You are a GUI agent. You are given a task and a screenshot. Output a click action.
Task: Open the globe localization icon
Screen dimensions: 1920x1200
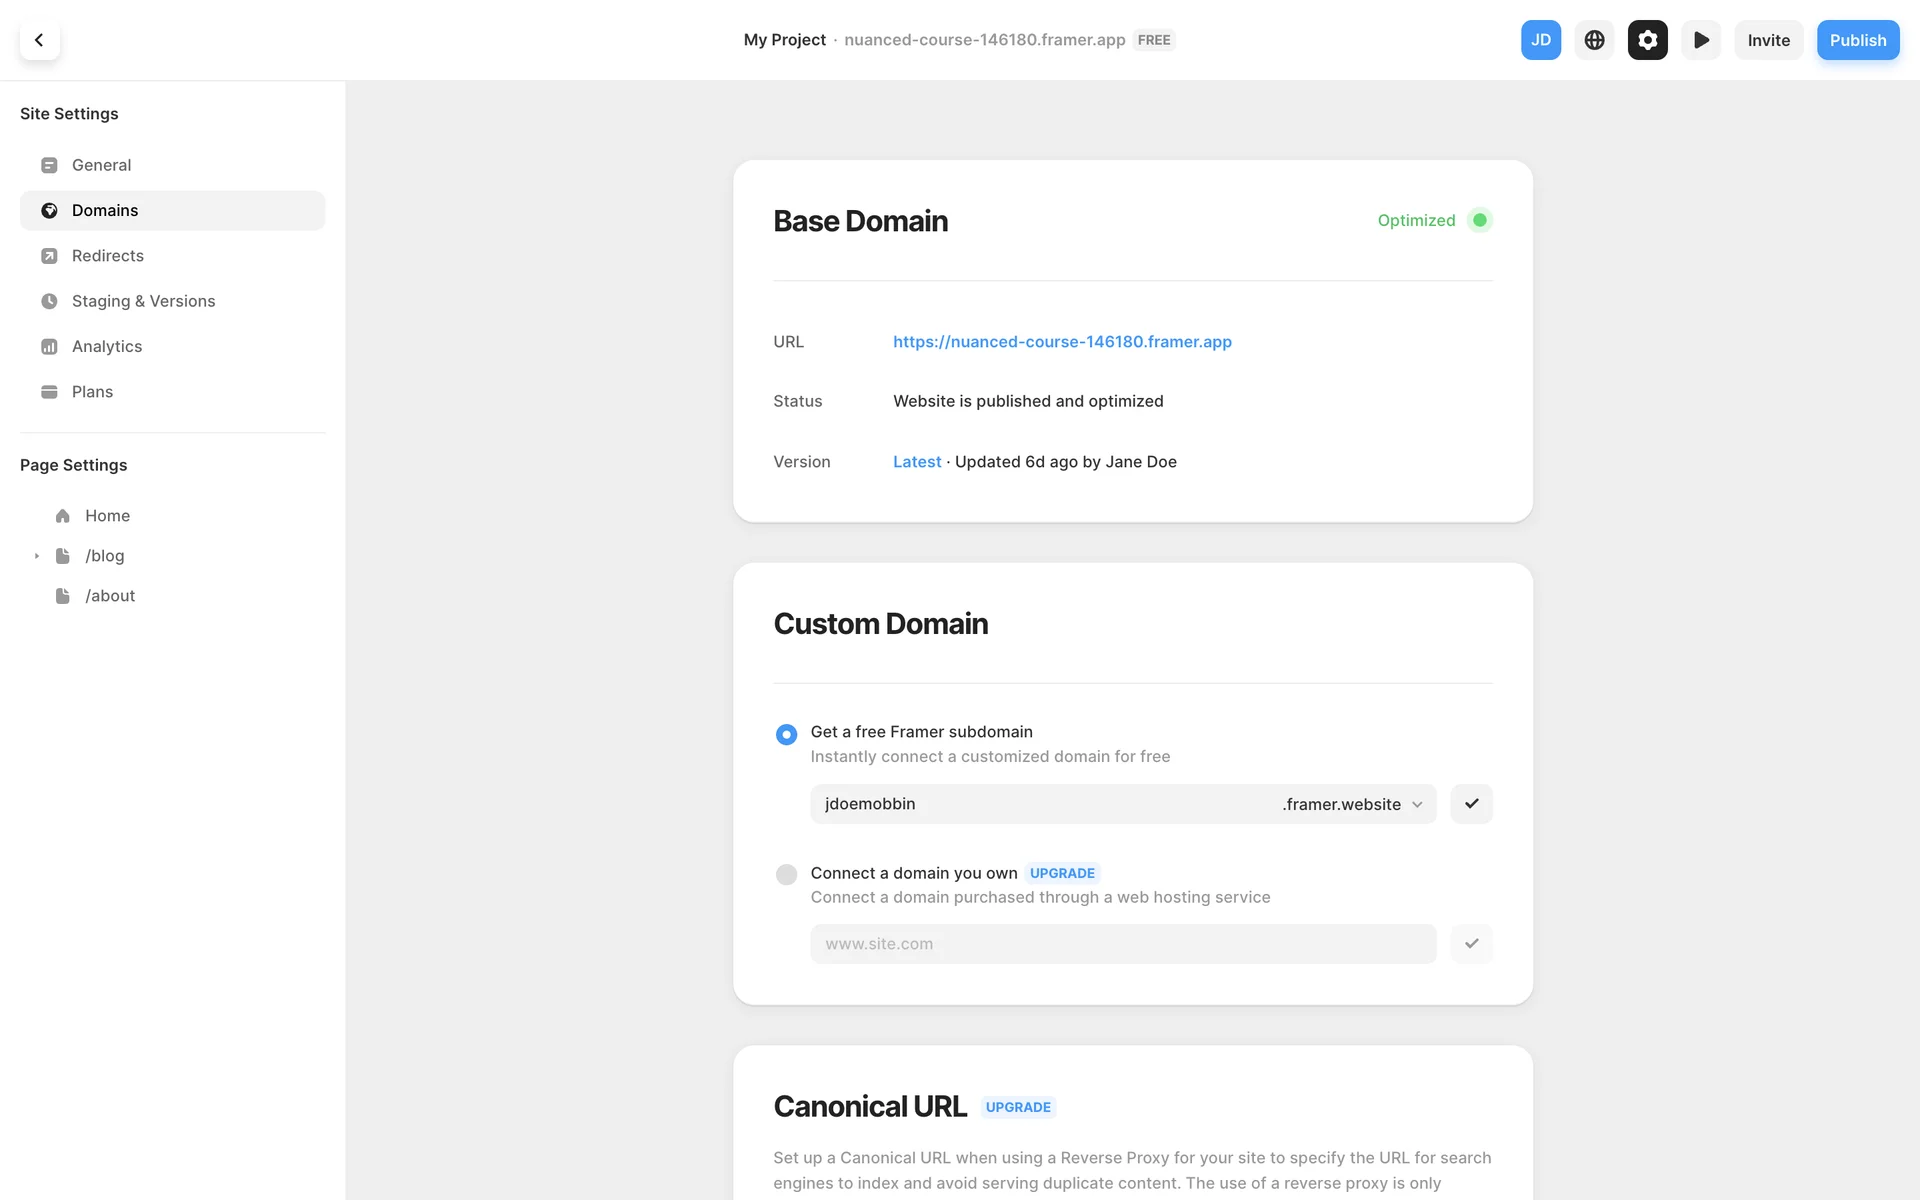click(x=1594, y=40)
